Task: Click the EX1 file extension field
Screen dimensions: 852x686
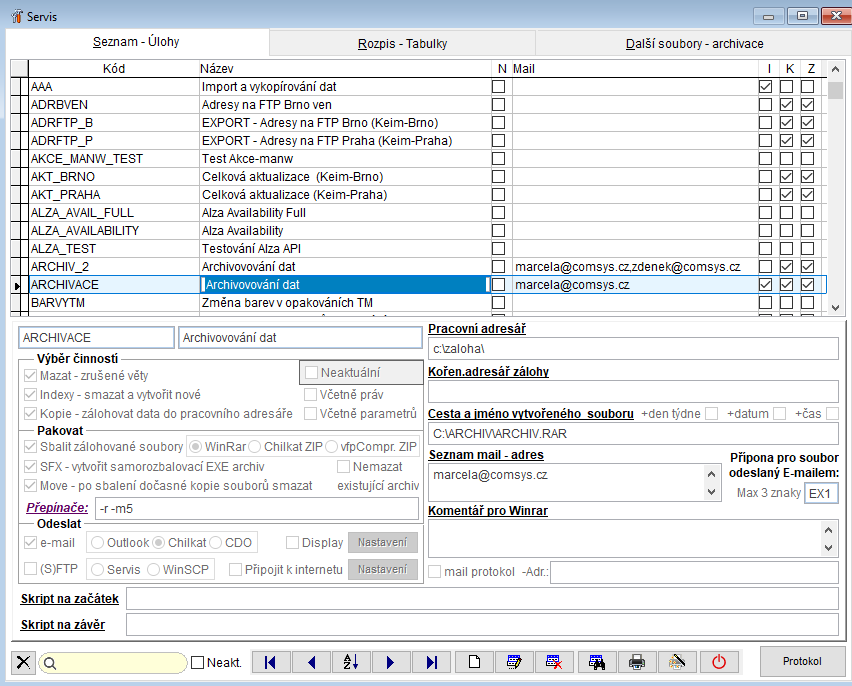Action: pyautogui.click(x=820, y=494)
